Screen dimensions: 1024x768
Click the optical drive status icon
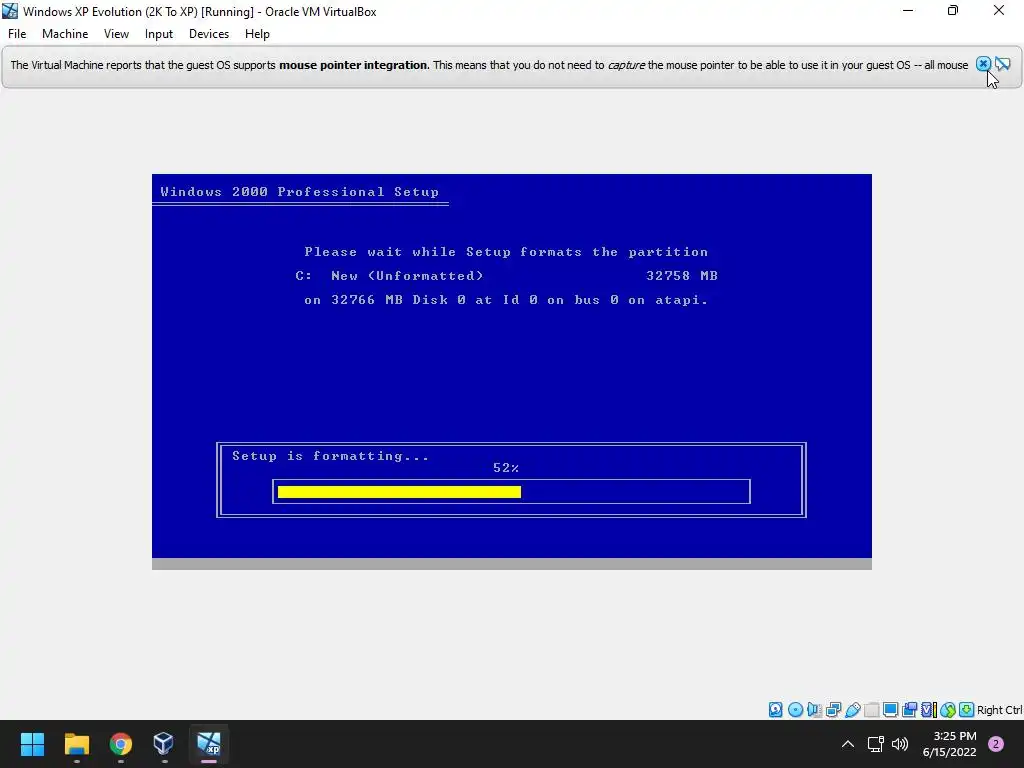click(x=795, y=710)
